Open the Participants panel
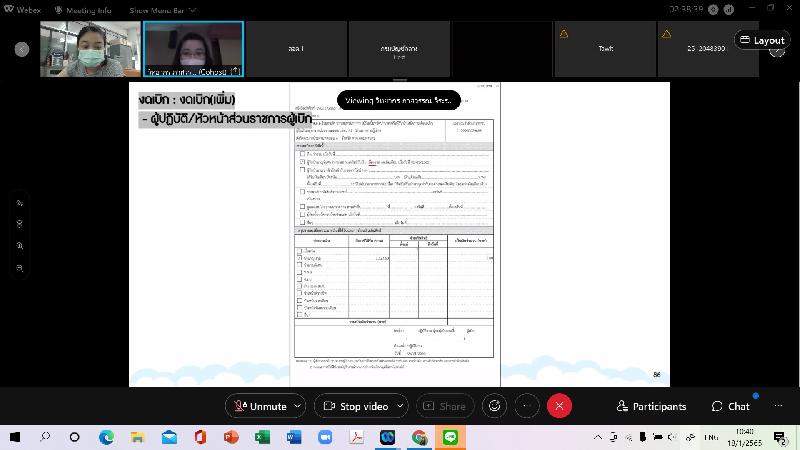800x450 pixels. click(651, 406)
